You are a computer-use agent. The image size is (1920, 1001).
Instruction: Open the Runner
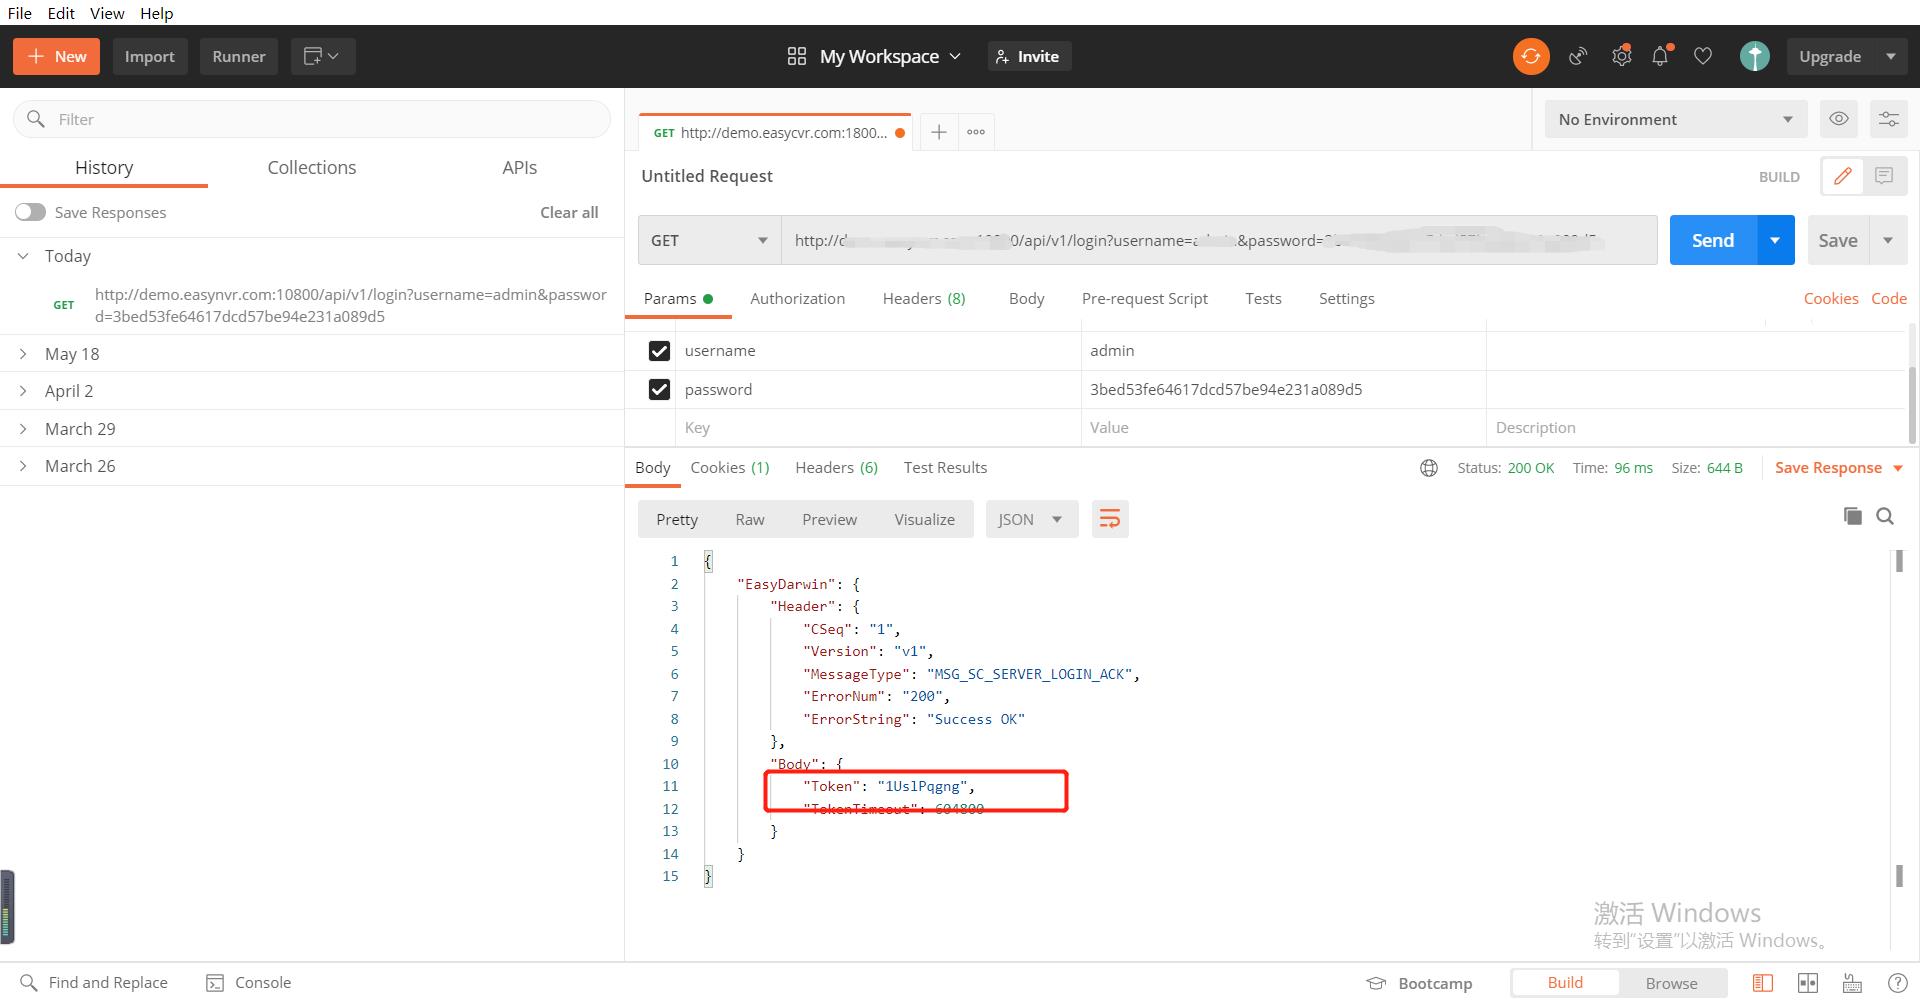click(239, 56)
